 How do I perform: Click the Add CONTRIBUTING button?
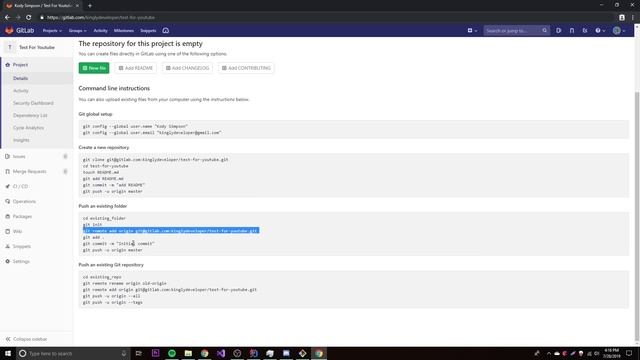[x=246, y=68]
